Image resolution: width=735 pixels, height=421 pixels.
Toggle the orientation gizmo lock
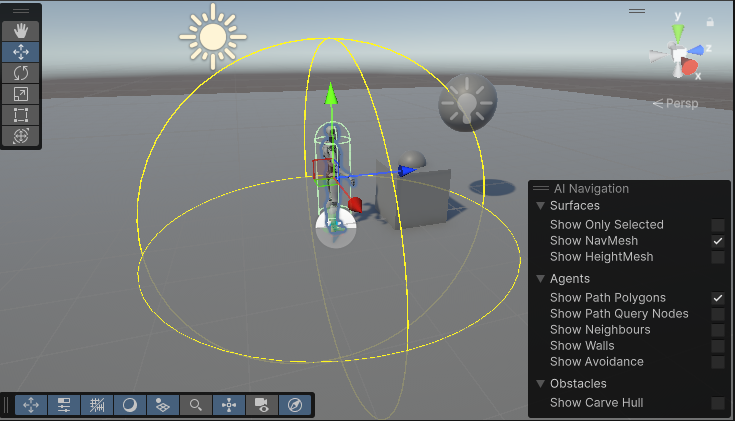click(x=710, y=22)
